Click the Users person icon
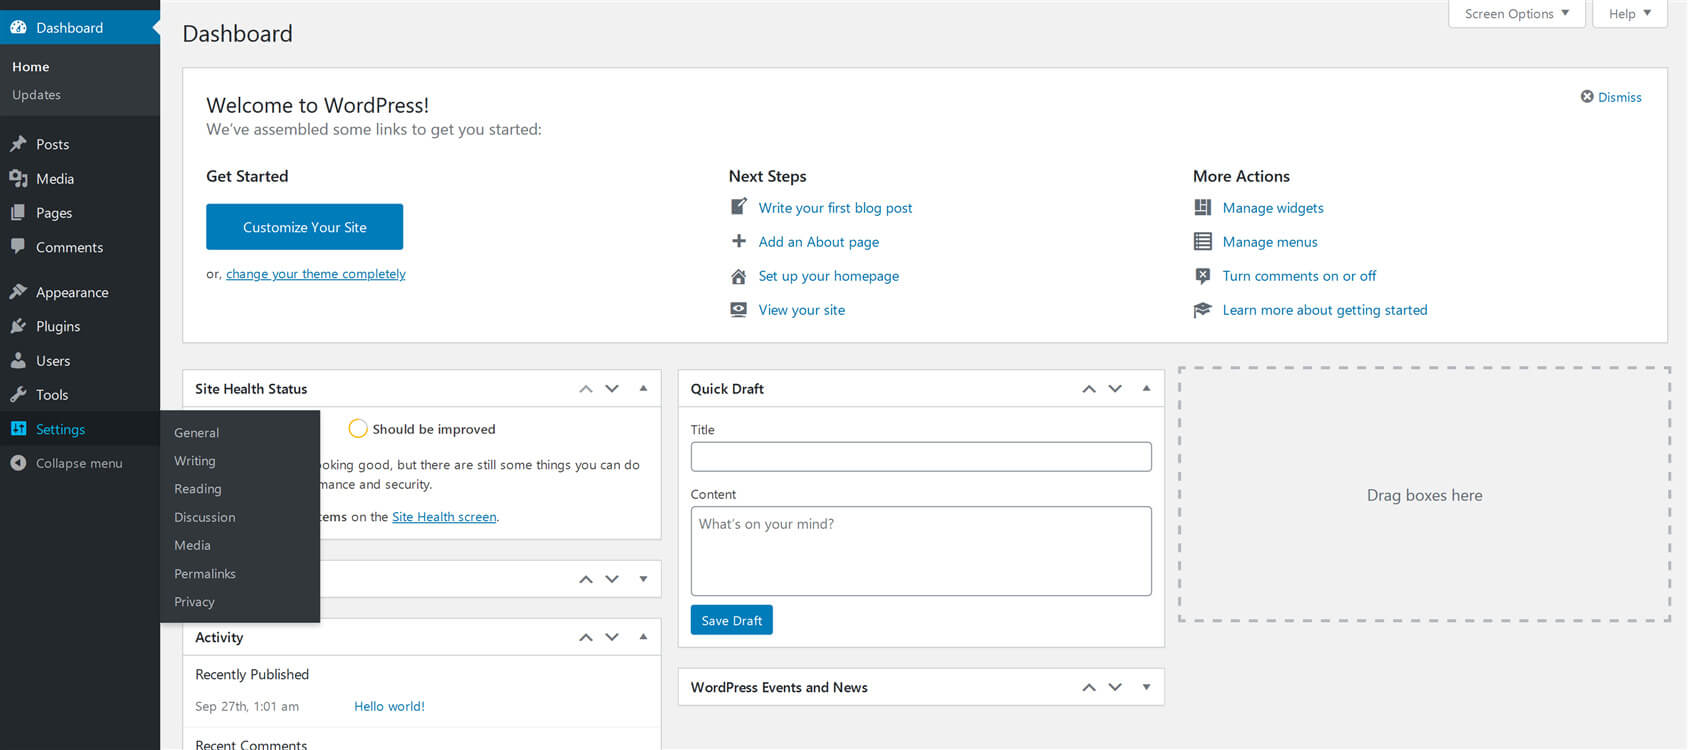The width and height of the screenshot is (1688, 750). [18, 360]
